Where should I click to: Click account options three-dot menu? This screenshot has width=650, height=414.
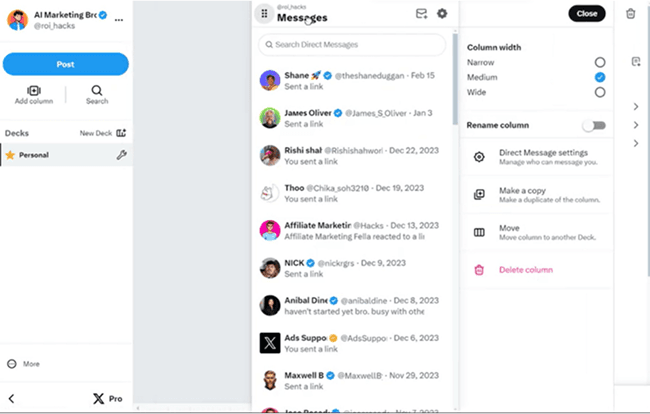click(119, 20)
